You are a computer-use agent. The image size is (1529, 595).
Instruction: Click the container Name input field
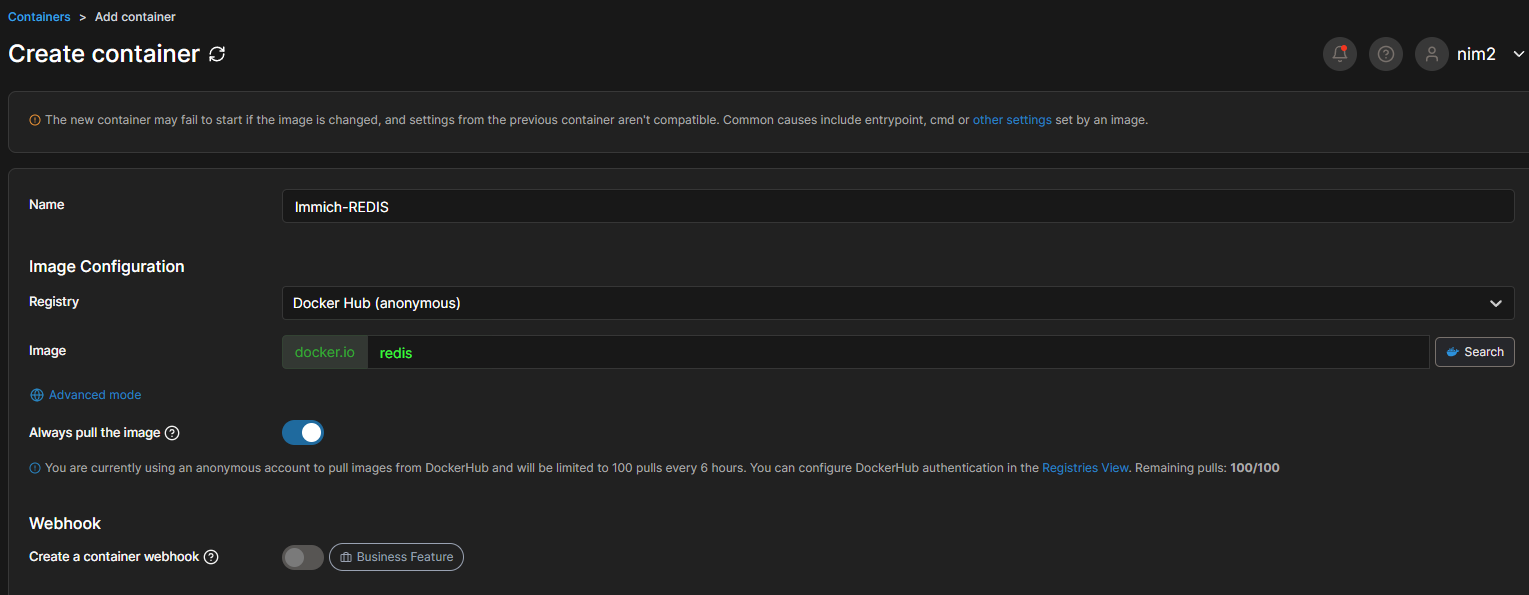pyautogui.click(x=897, y=207)
